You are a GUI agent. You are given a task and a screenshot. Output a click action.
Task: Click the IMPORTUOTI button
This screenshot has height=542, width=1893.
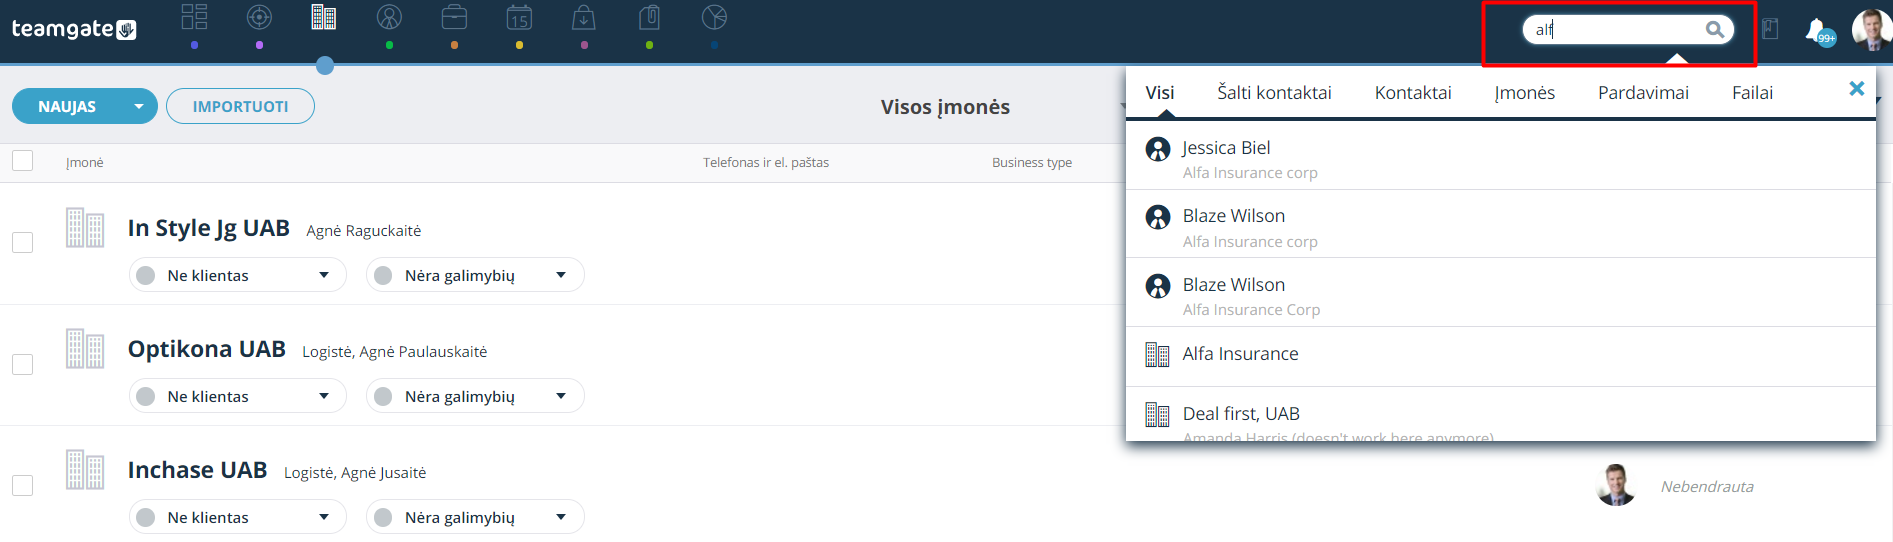pos(240,106)
